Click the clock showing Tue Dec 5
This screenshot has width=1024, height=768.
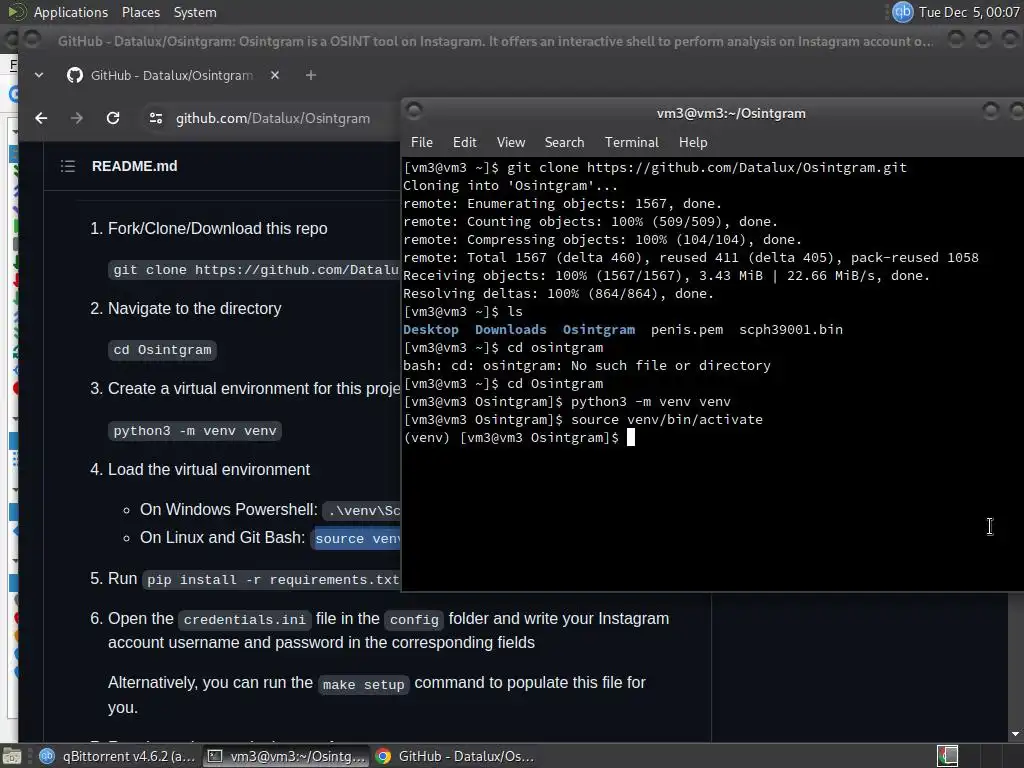(968, 12)
